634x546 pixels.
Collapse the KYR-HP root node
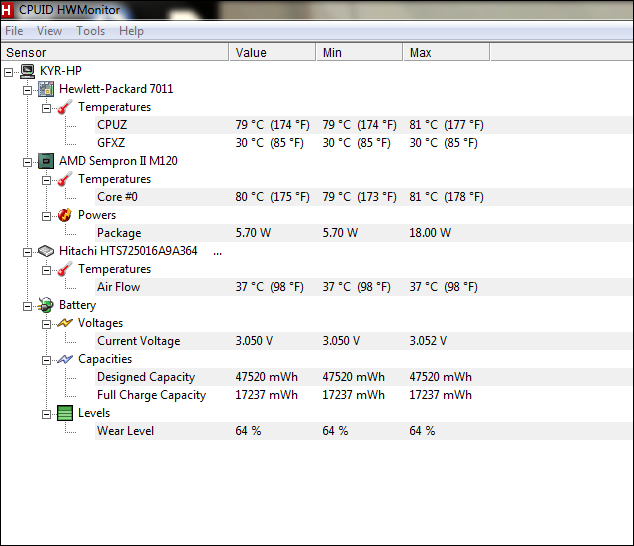(8, 73)
